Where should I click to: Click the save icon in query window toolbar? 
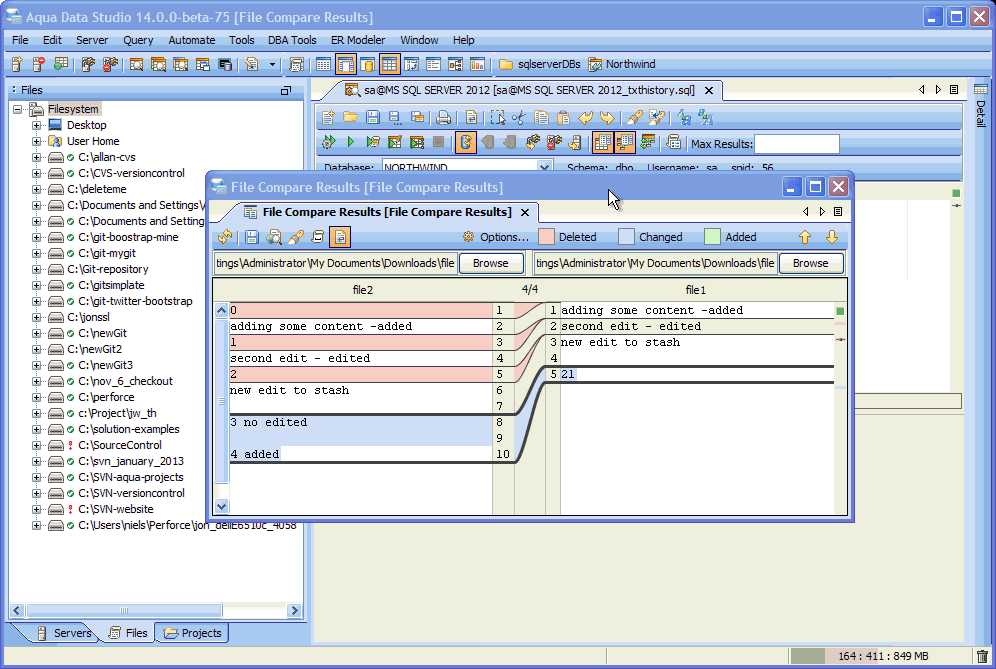coord(372,118)
